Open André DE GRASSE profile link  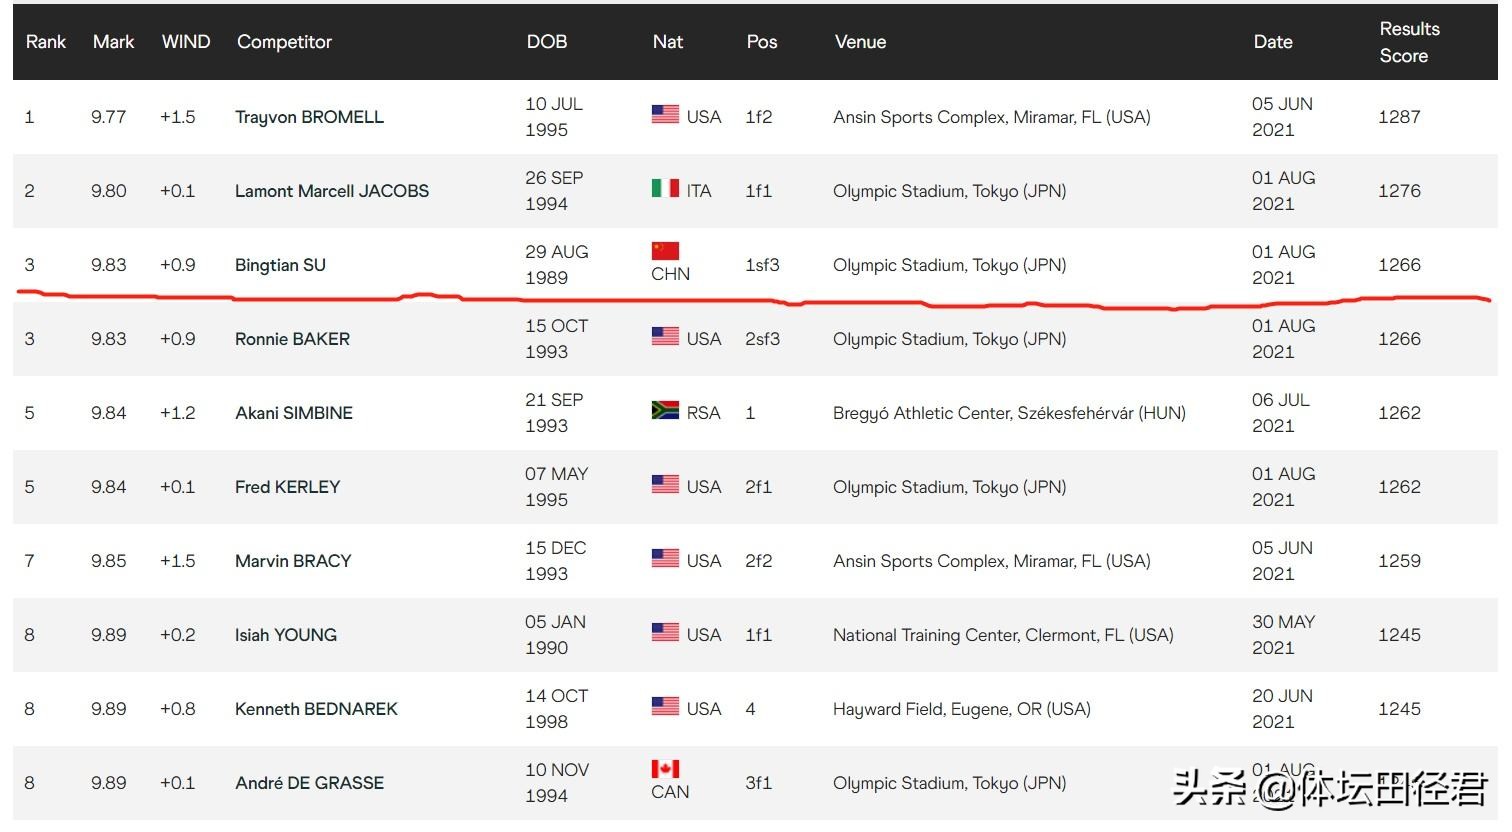(309, 783)
